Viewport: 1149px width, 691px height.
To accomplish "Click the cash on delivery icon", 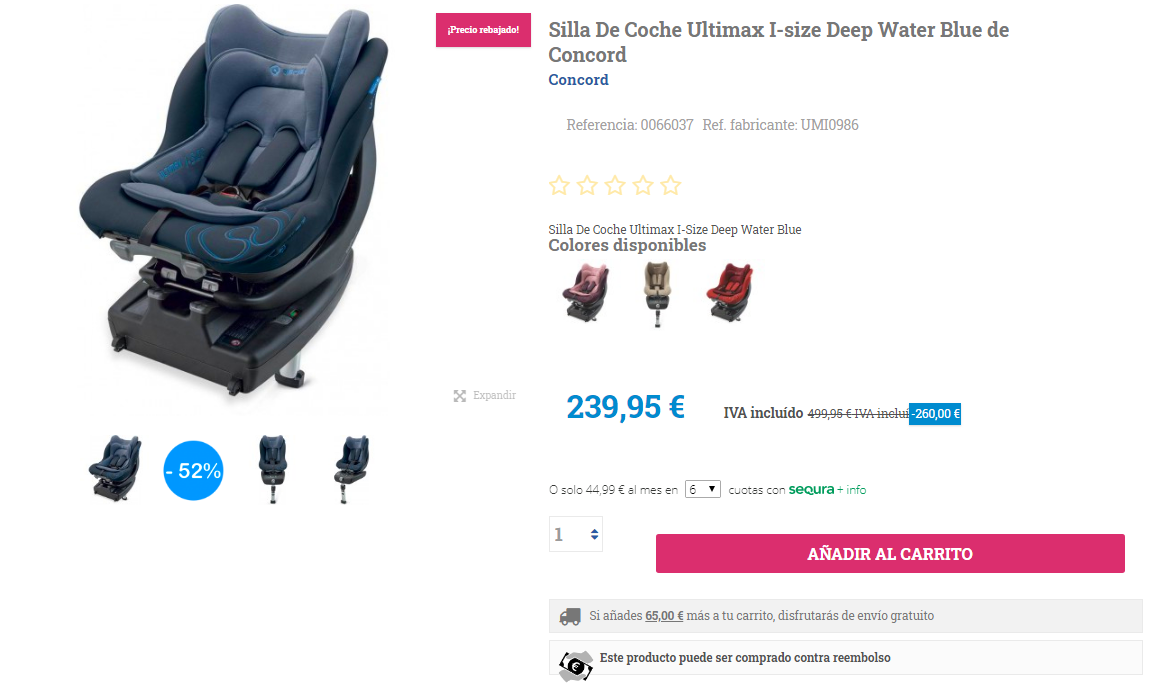I will pos(576,665).
